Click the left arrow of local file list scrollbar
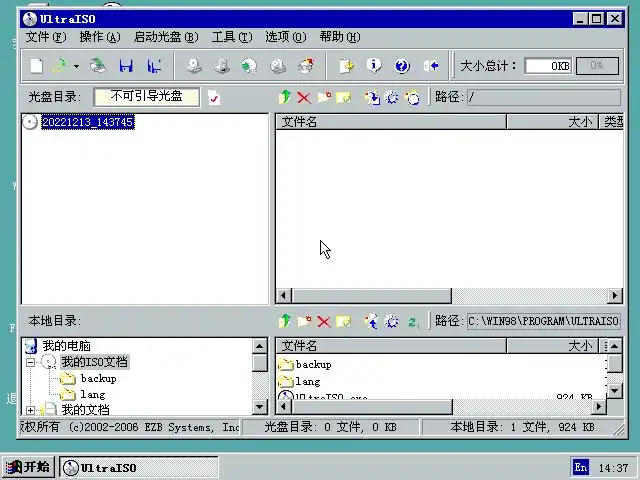This screenshot has height=480, width=640. (x=284, y=407)
